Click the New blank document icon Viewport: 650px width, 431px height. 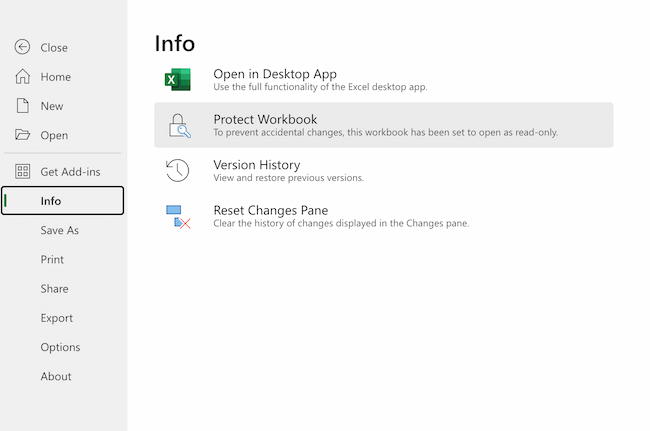click(x=23, y=106)
